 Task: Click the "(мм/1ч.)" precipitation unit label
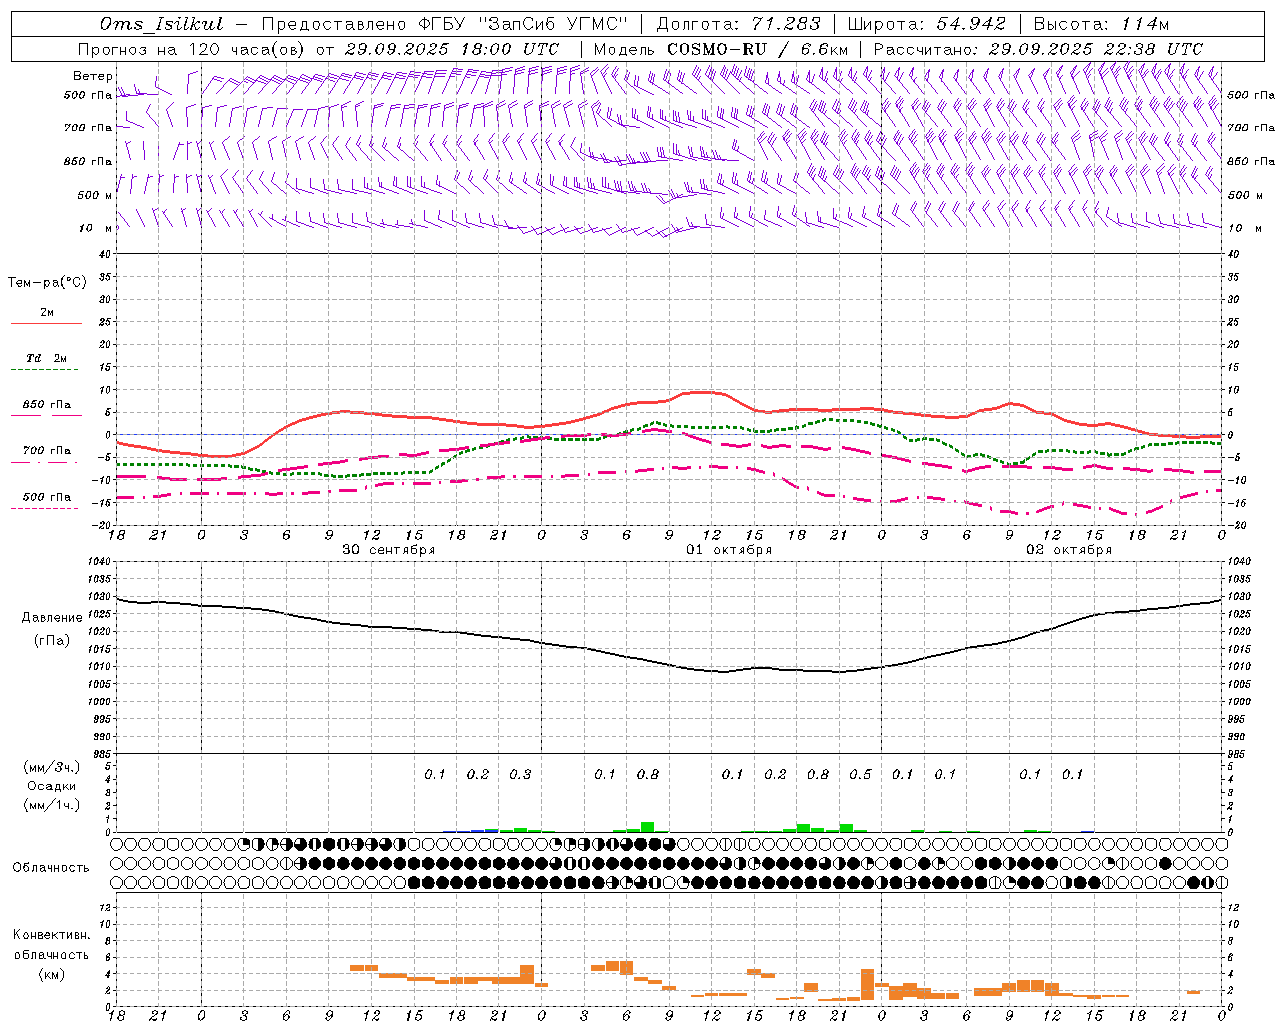pos(52,805)
